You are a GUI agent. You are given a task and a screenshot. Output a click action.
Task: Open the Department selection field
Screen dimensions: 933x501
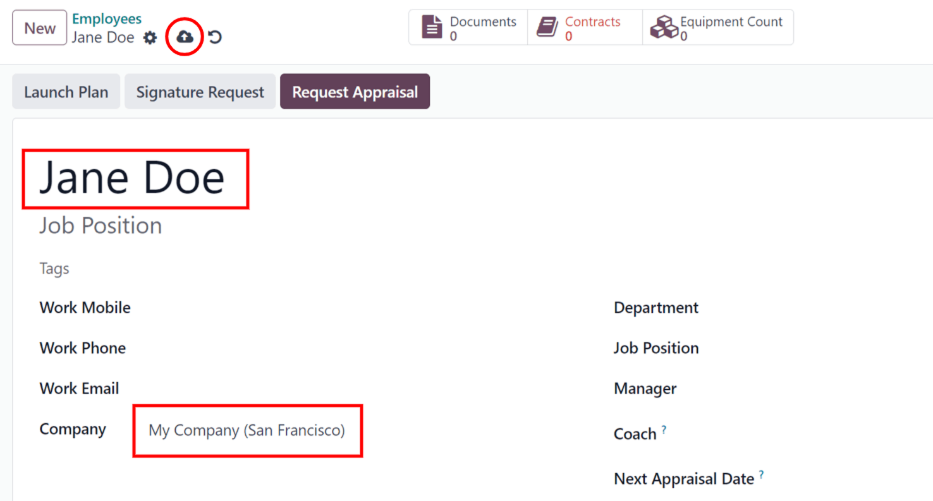coord(820,308)
